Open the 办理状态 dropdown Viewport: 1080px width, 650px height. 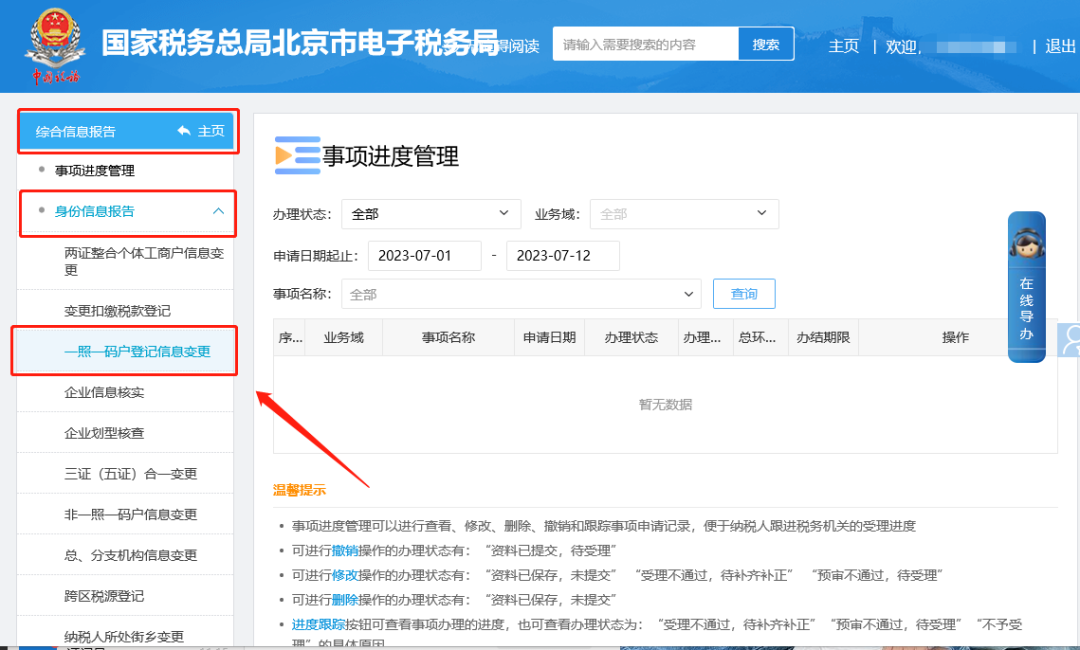431,214
